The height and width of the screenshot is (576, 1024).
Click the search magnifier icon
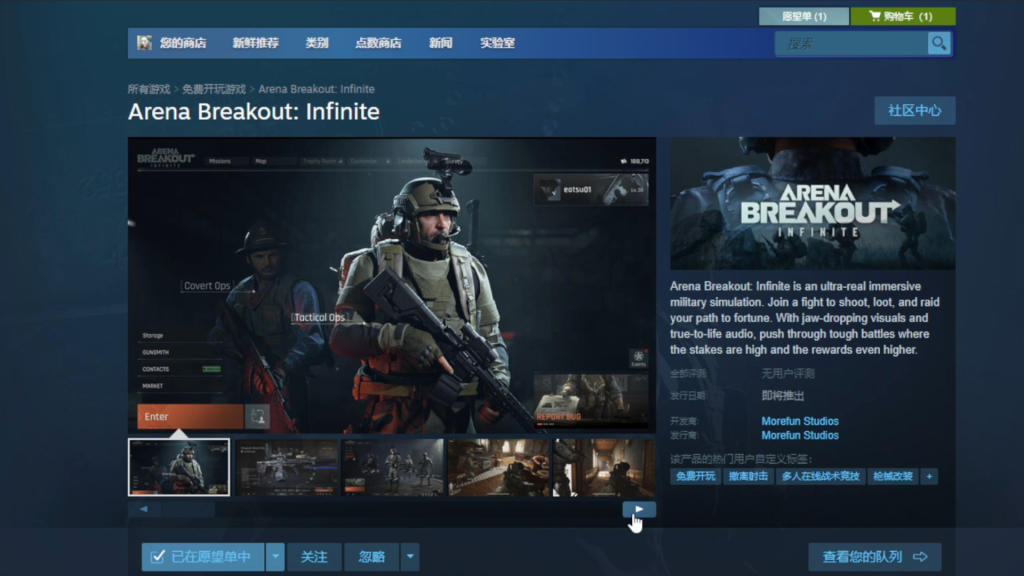click(x=939, y=44)
